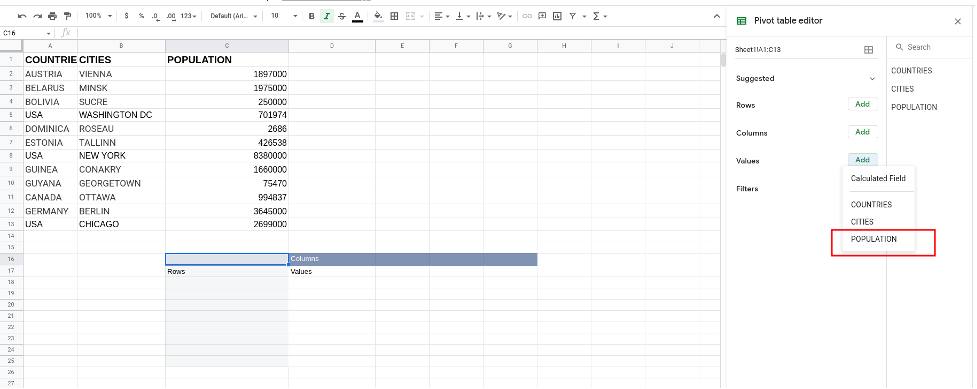The height and width of the screenshot is (389, 977).
Task: Select the cell containing VIENNA
Action: (122, 74)
